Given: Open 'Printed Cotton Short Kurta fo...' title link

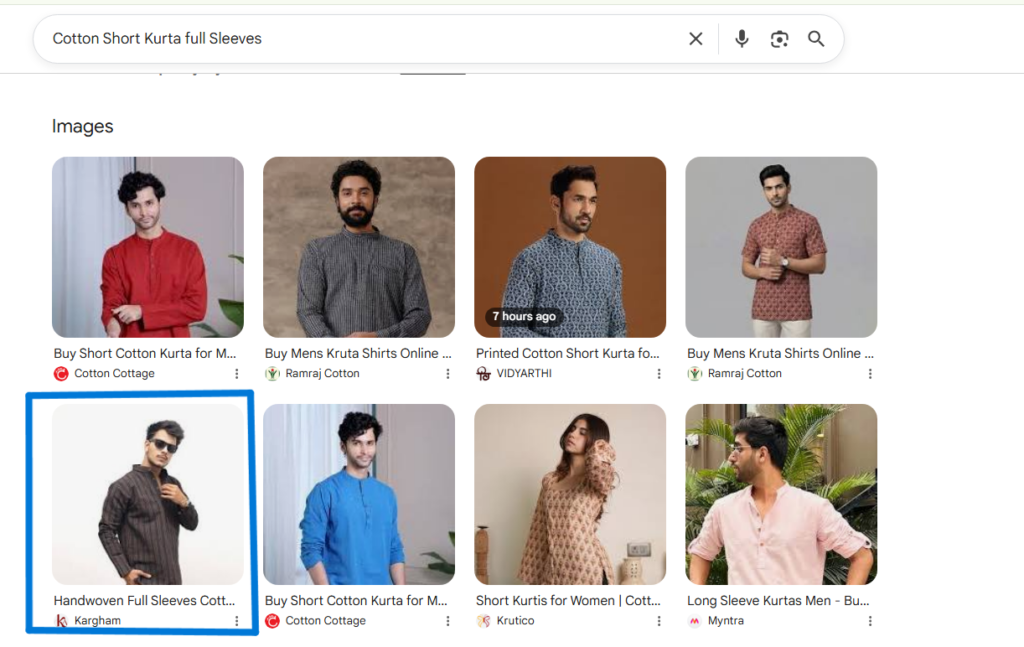Looking at the screenshot, I should tap(568, 353).
